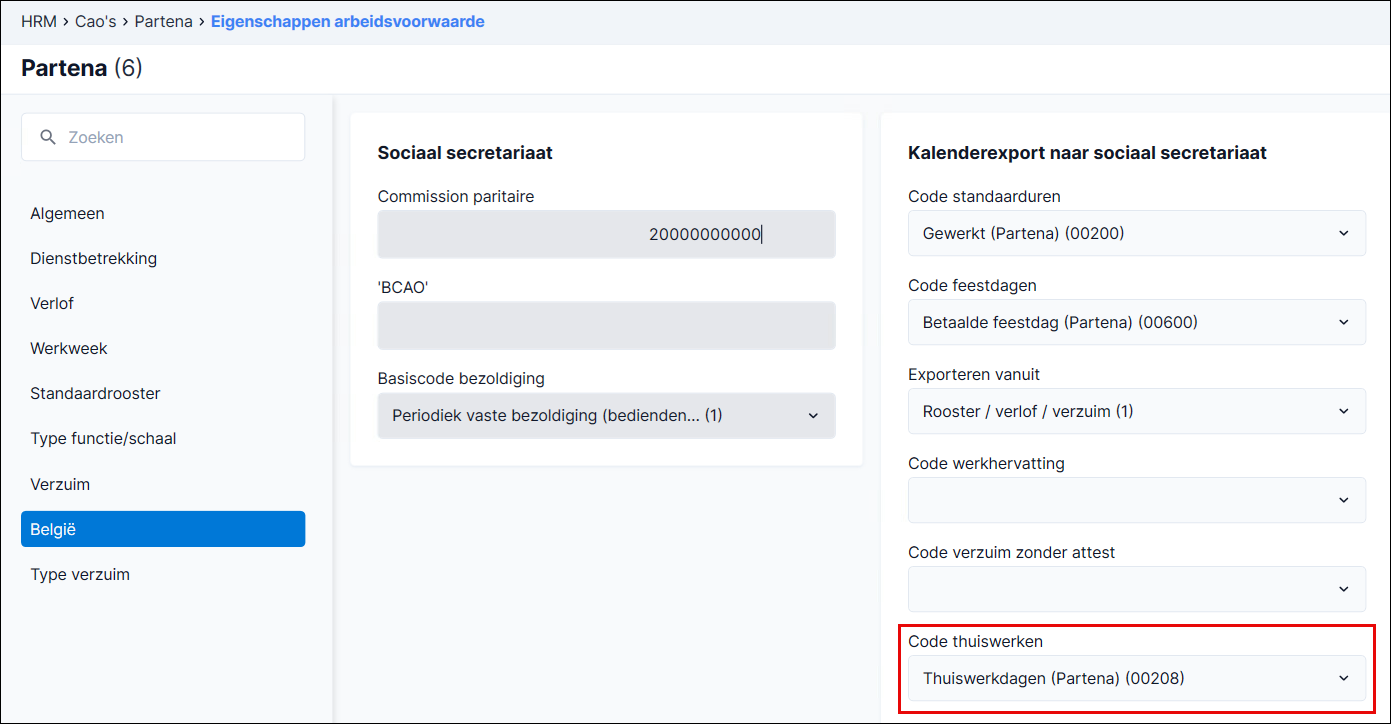Navigate to Cao's breadcrumb
The height and width of the screenshot is (724, 1391).
pos(96,21)
